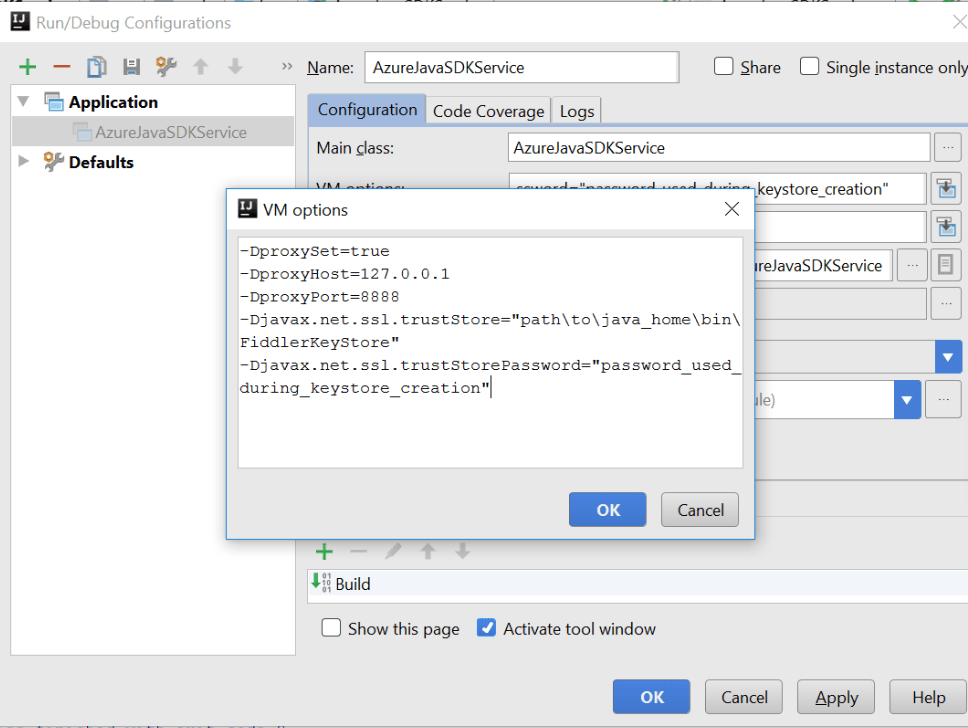
Task: Open the classpath module dropdown
Action: click(906, 399)
